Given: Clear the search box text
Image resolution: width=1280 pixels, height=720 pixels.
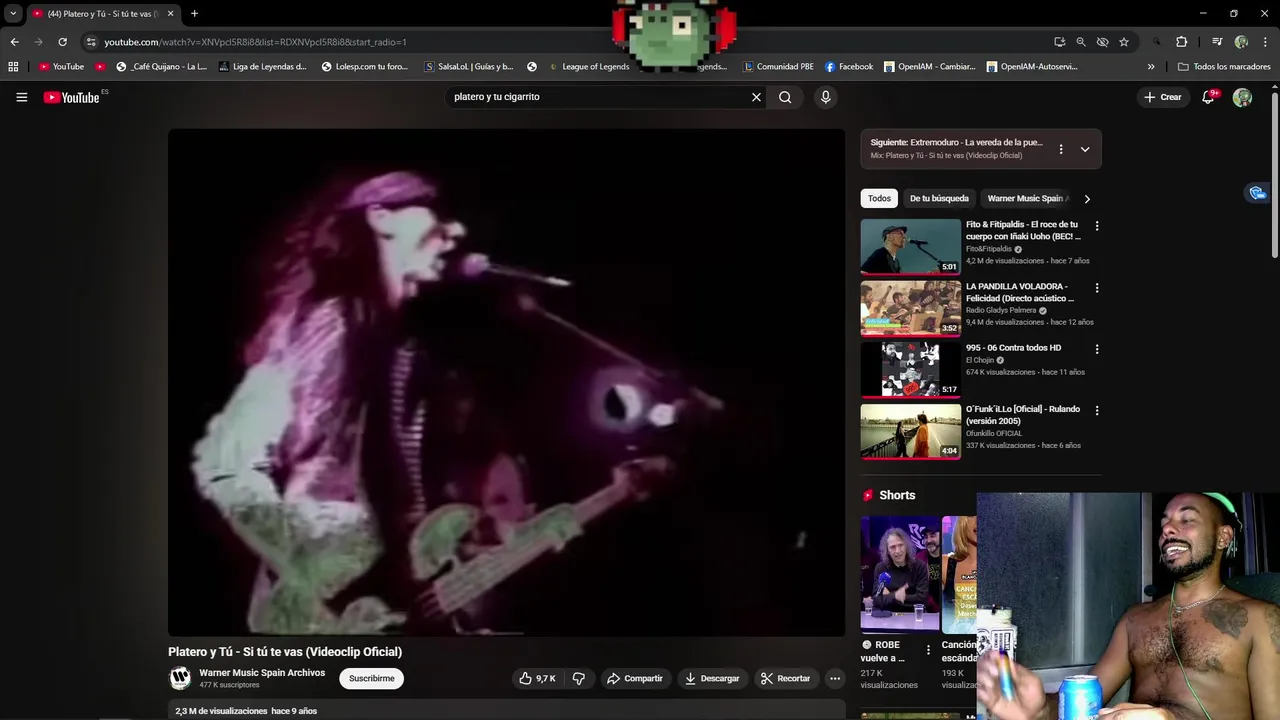Looking at the screenshot, I should (x=756, y=97).
